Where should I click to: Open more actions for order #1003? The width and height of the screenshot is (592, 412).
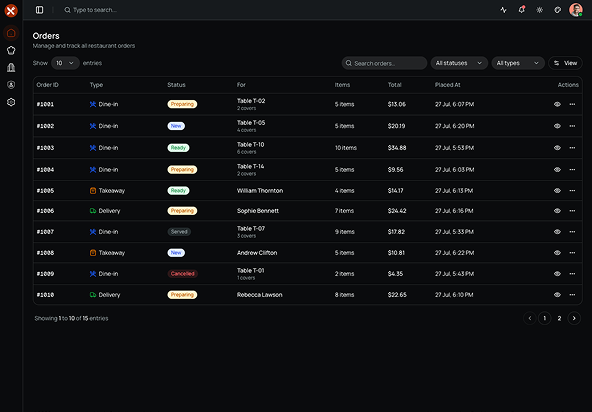coord(572,148)
